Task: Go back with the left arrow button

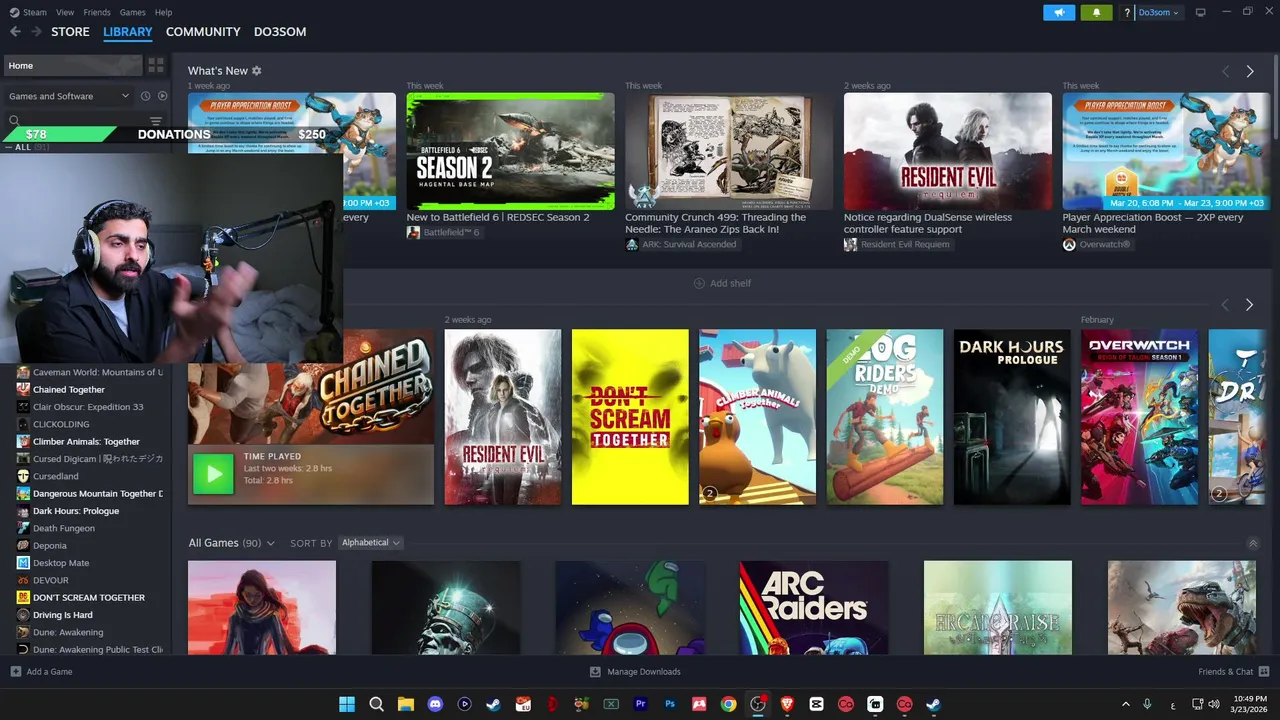Action: coord(15,32)
